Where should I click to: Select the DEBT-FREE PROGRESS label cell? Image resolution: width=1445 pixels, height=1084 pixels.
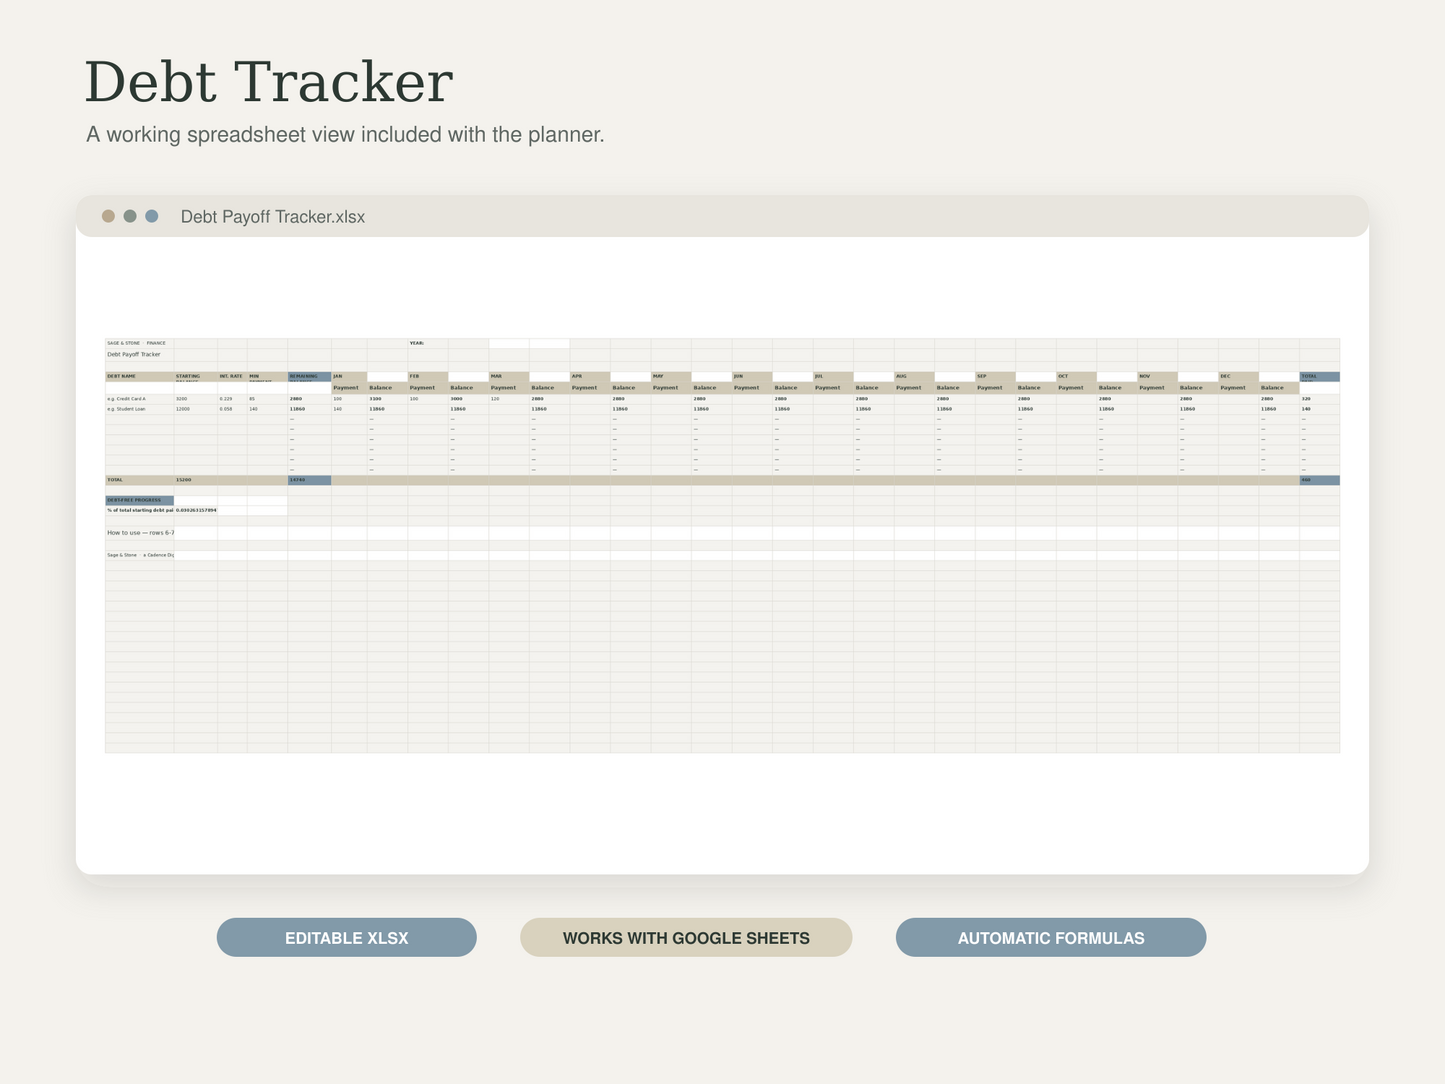click(139, 500)
